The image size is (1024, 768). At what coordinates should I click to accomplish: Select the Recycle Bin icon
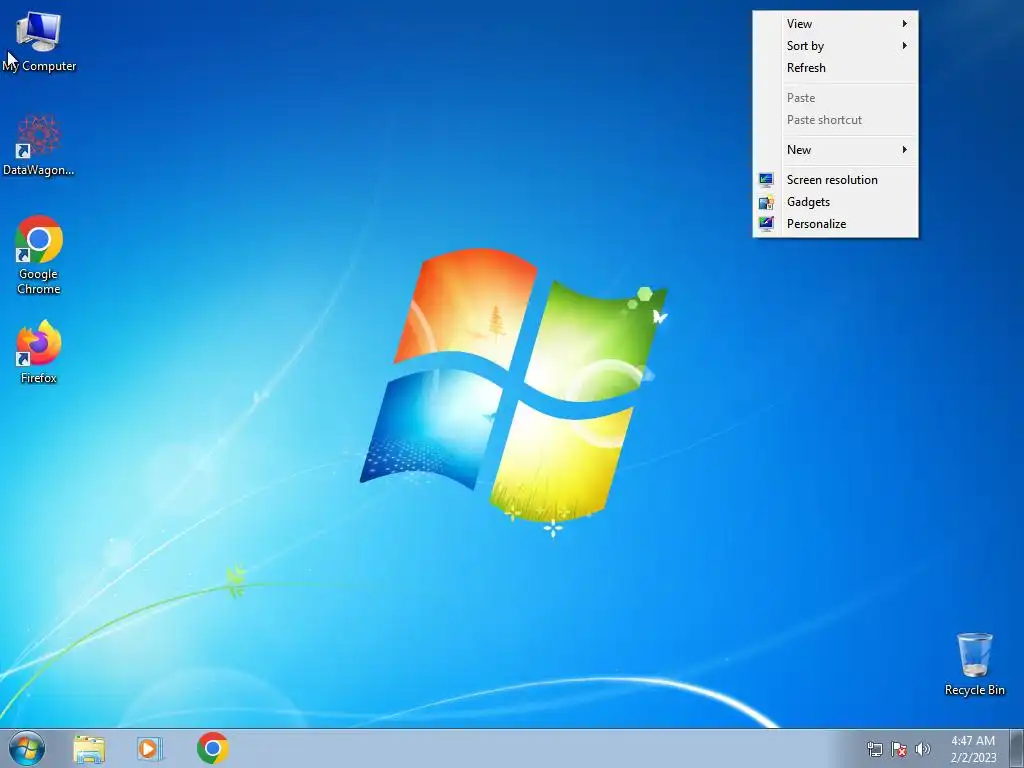(974, 664)
